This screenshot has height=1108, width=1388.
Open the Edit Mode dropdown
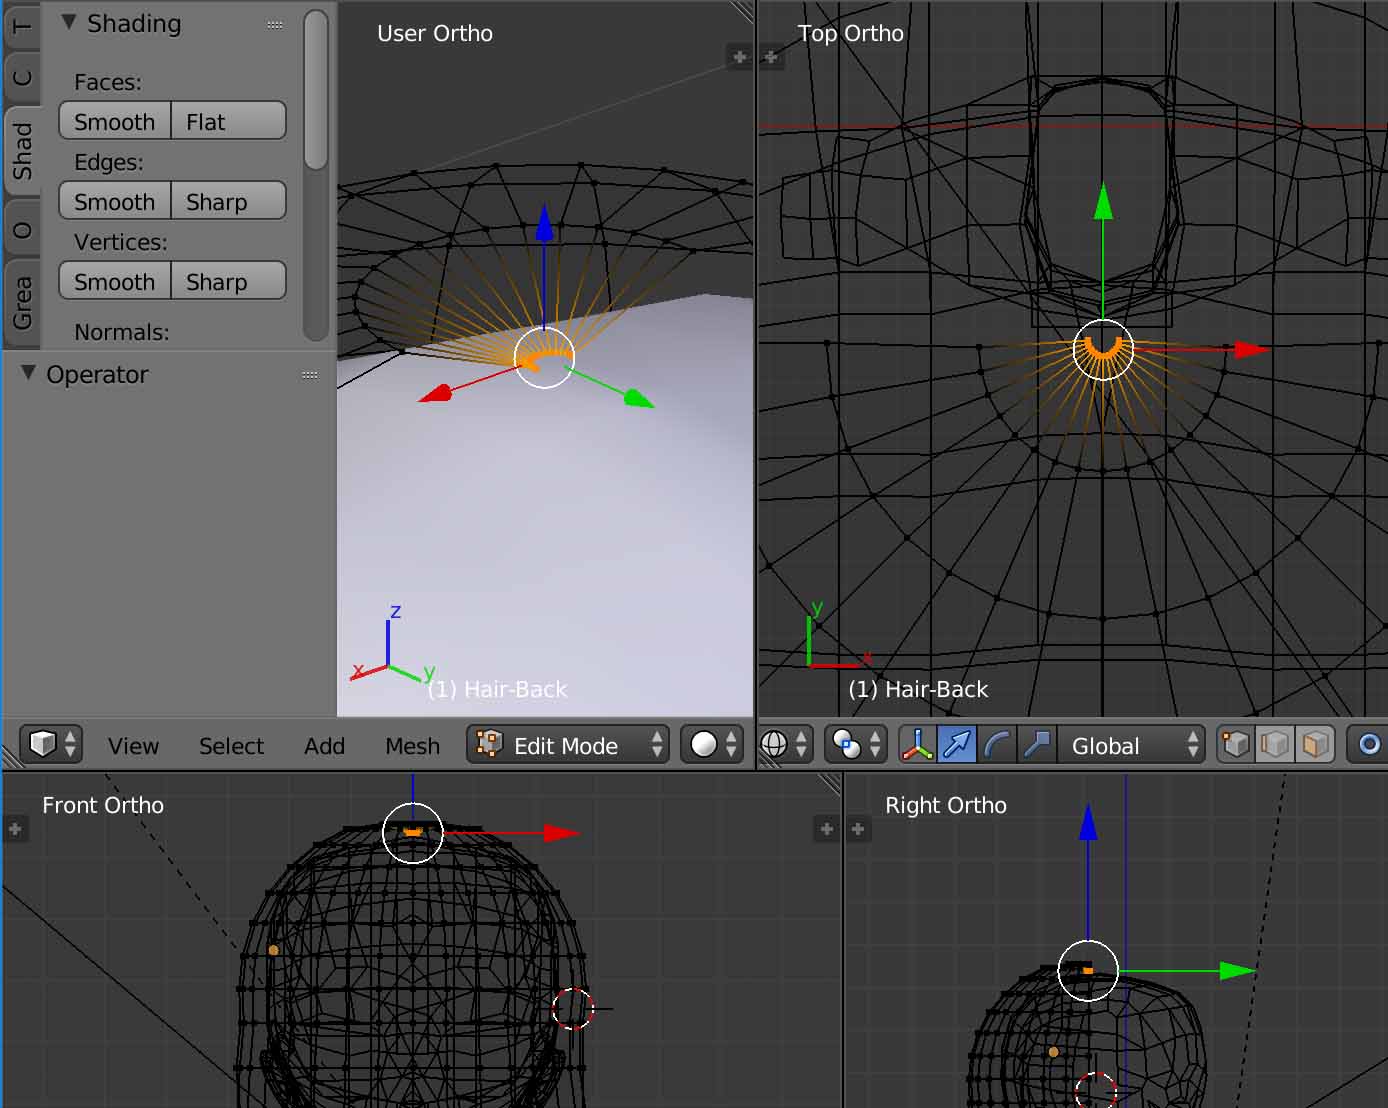point(567,745)
